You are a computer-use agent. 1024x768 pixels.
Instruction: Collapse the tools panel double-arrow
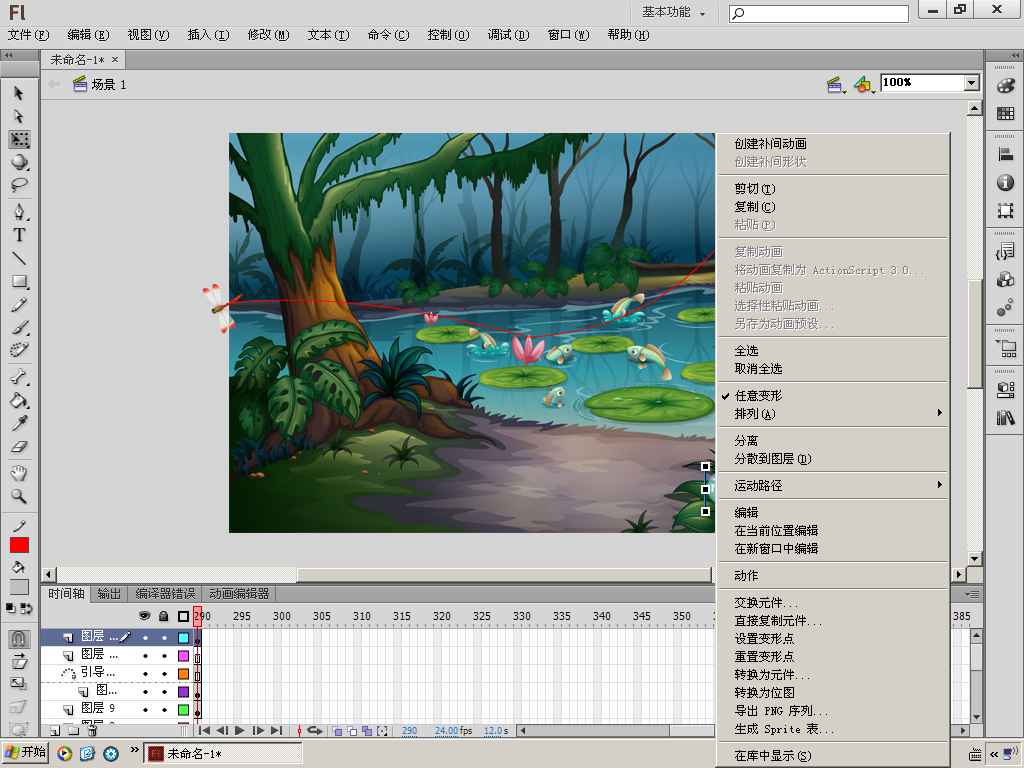point(9,56)
